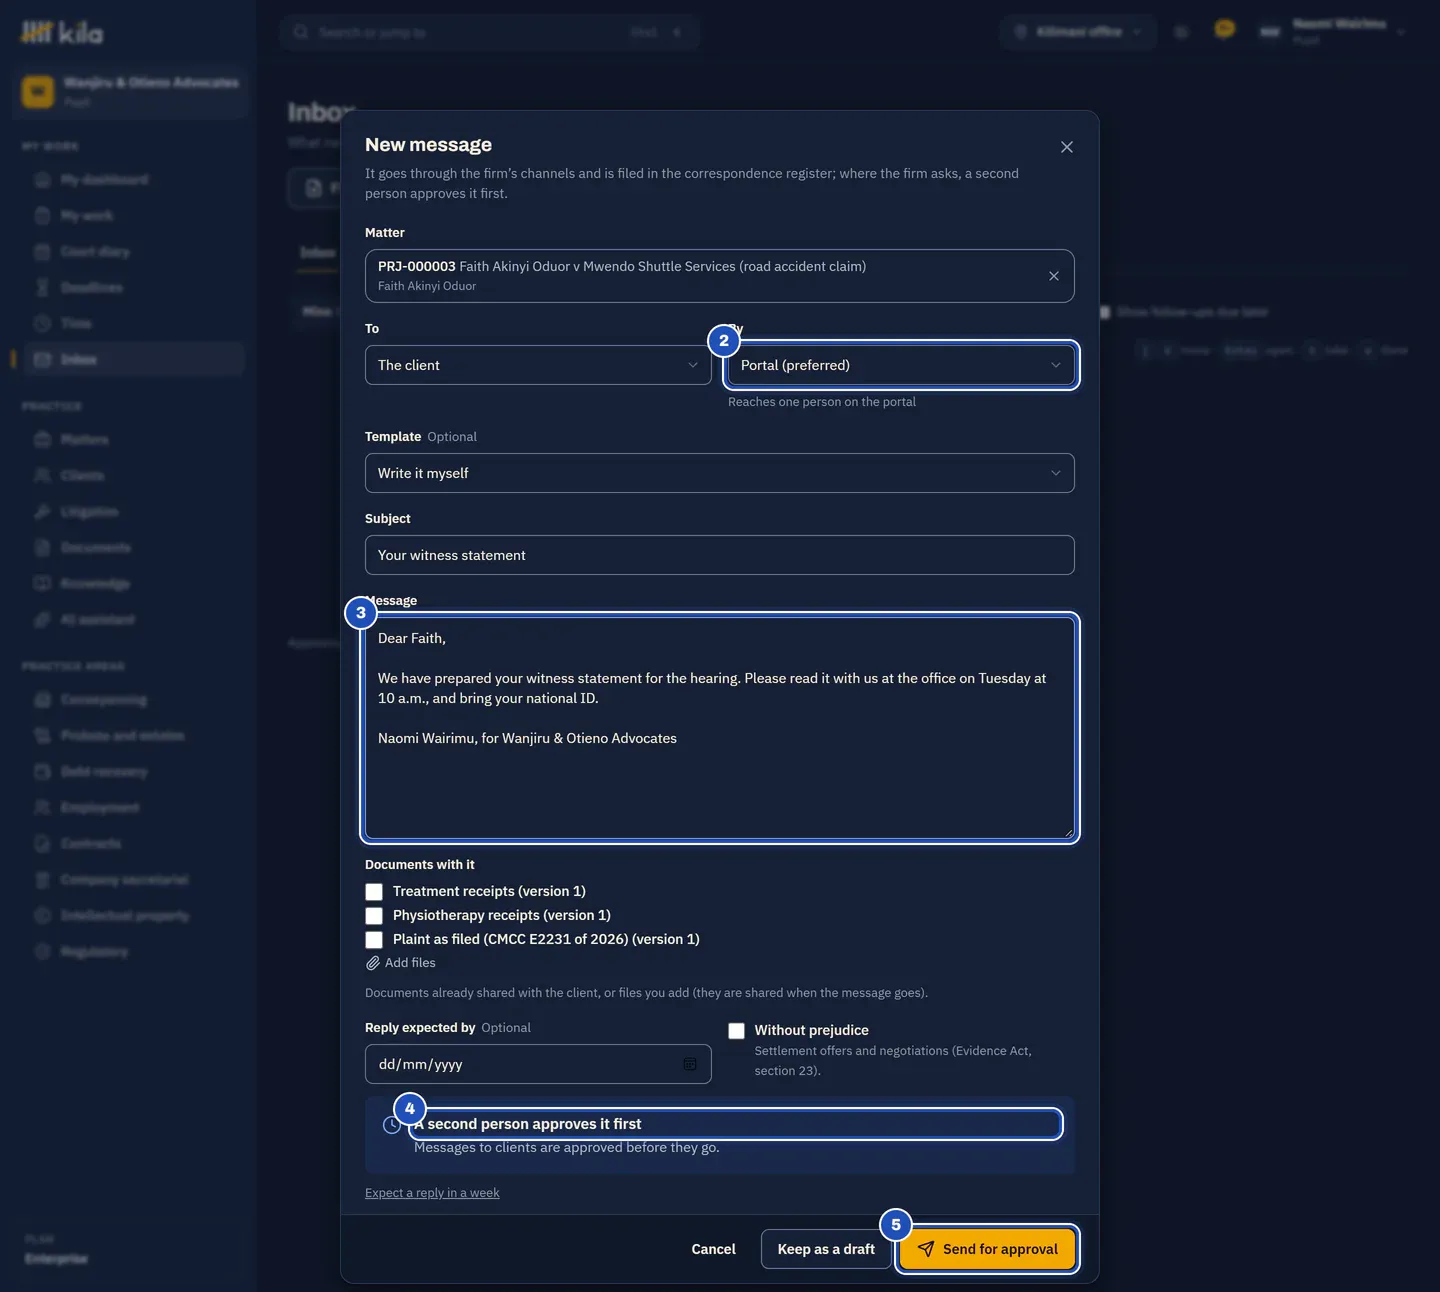Cancel the new message

point(713,1249)
